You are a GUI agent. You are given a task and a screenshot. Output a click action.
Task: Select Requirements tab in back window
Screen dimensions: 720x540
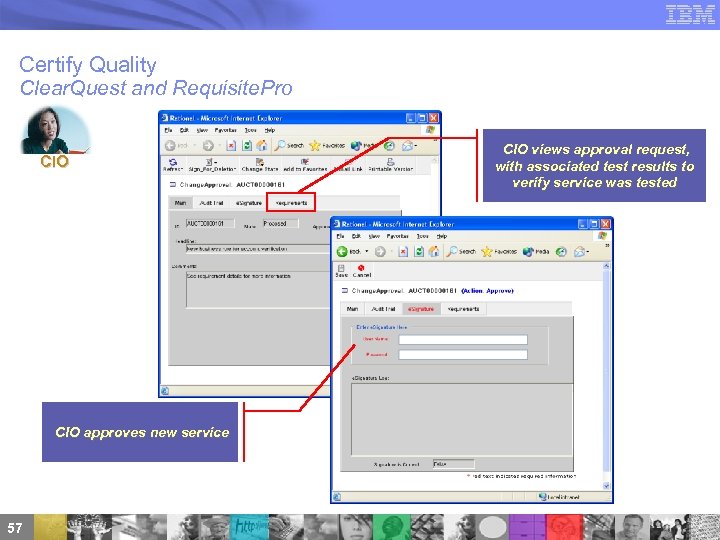(x=291, y=203)
